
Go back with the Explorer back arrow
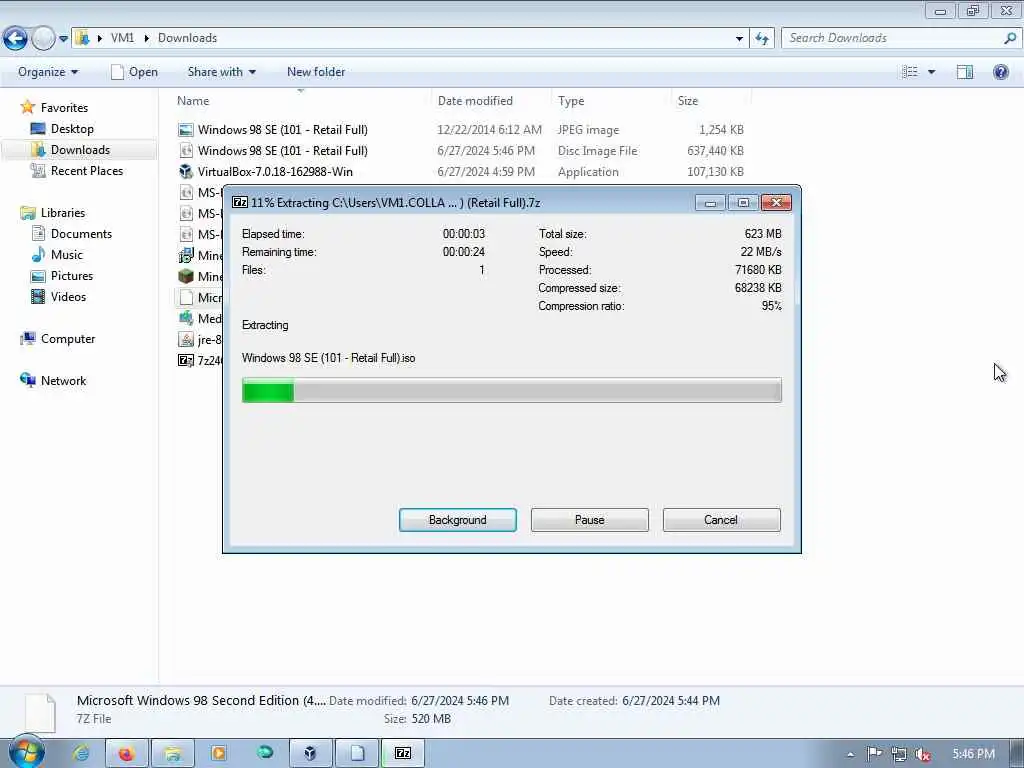click(16, 39)
